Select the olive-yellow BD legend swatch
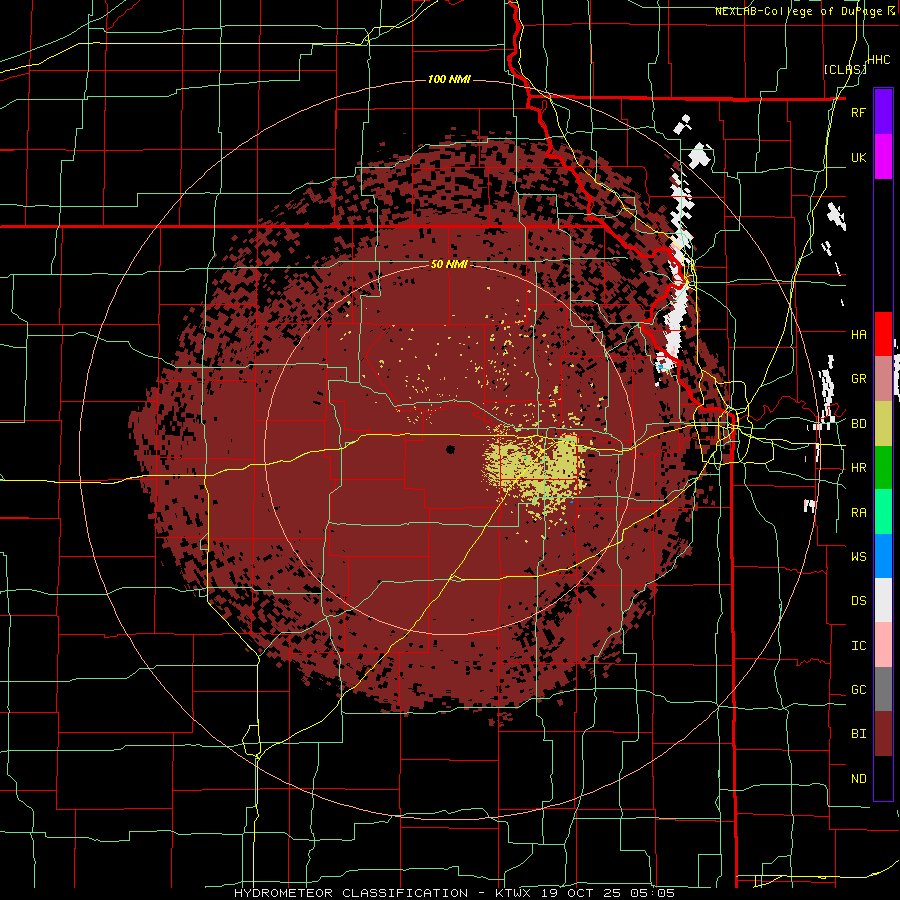The width and height of the screenshot is (900, 900). point(883,424)
